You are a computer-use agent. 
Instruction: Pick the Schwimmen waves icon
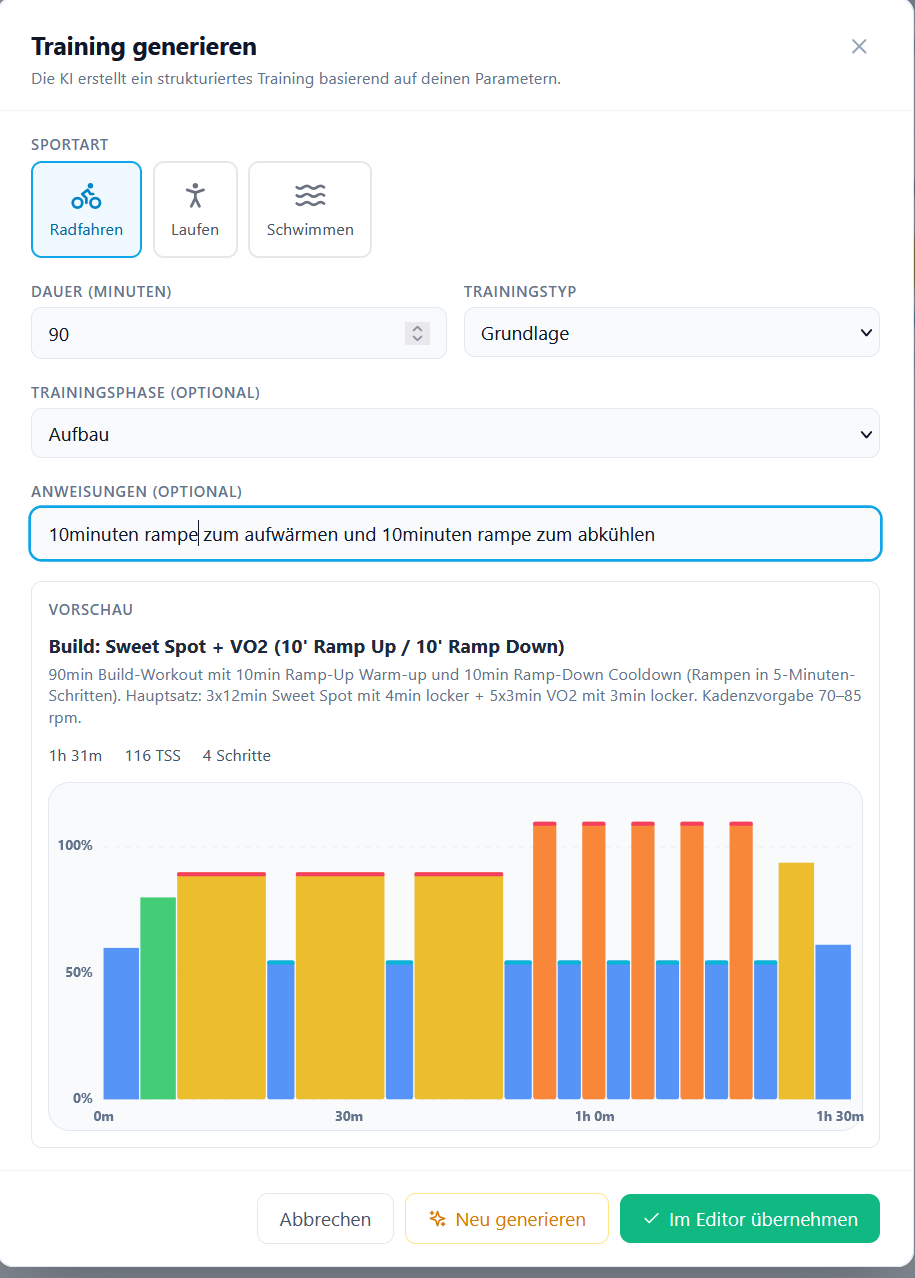(x=310, y=195)
